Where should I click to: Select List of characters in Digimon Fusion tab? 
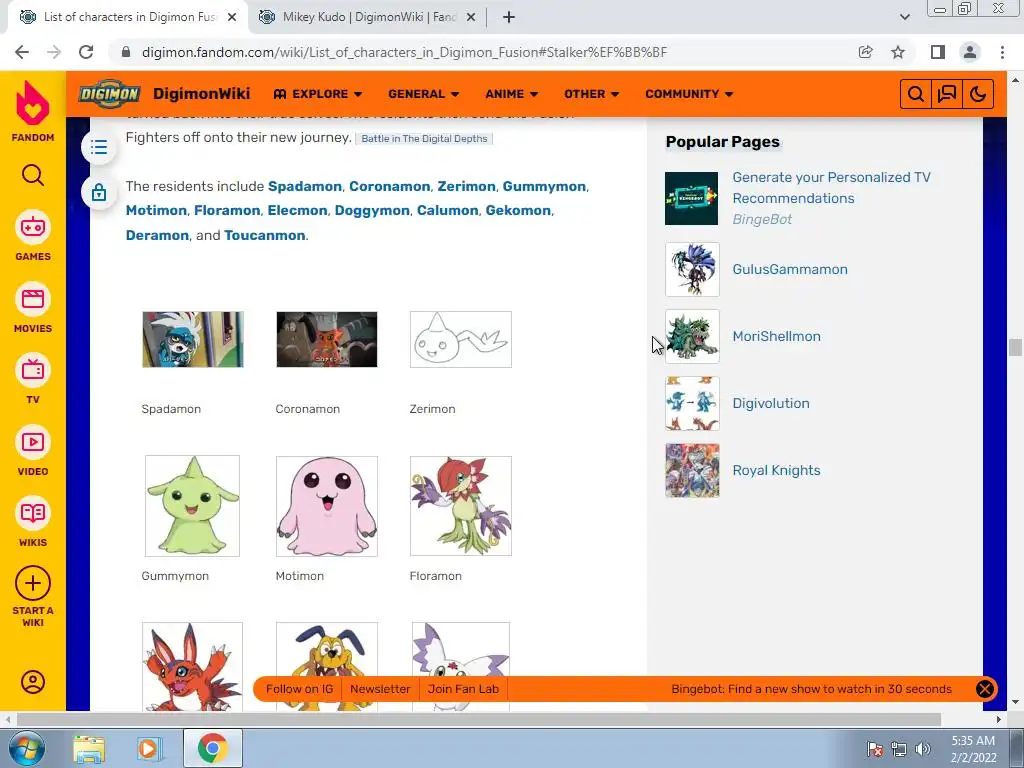click(128, 17)
